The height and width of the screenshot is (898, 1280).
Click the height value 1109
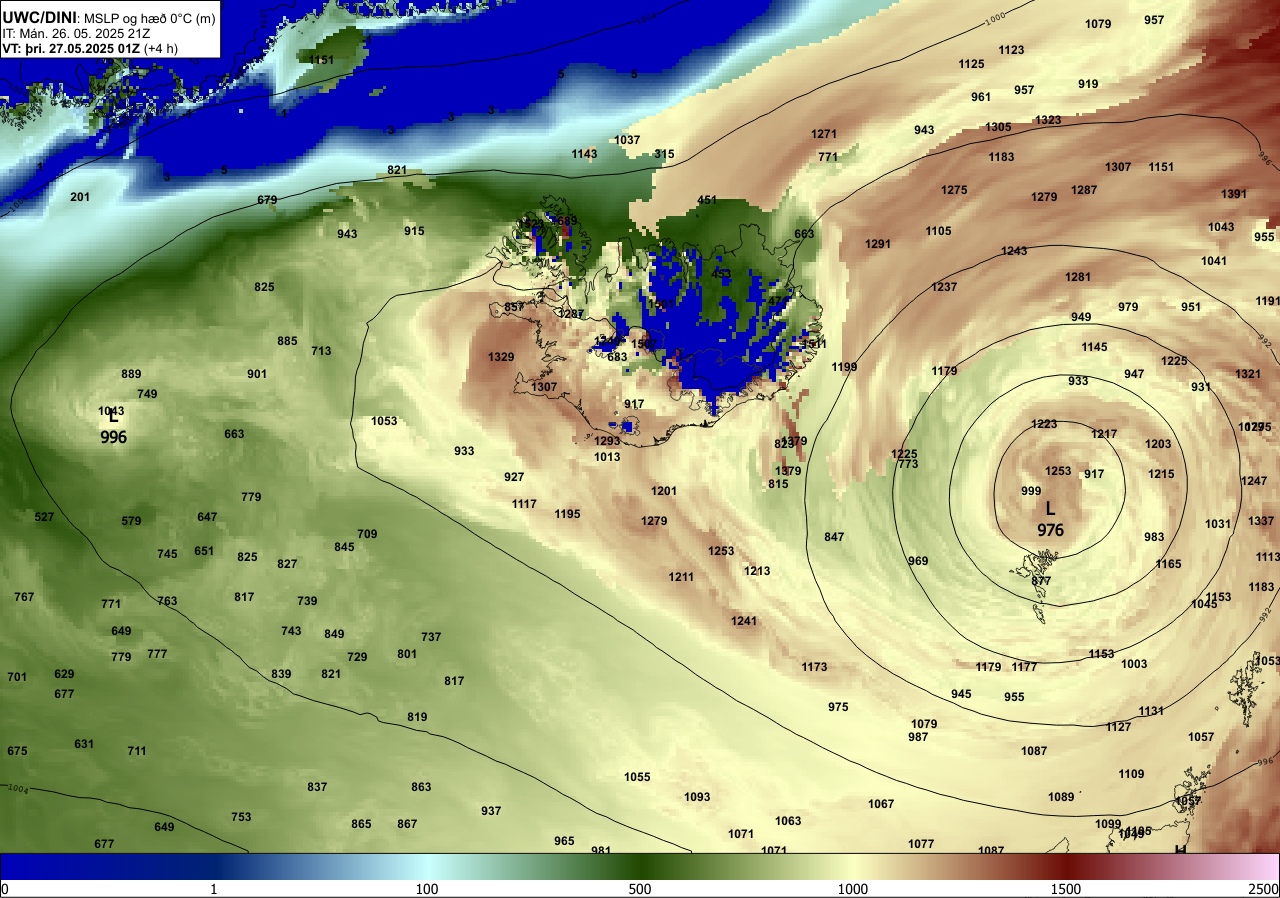[x=1131, y=774]
